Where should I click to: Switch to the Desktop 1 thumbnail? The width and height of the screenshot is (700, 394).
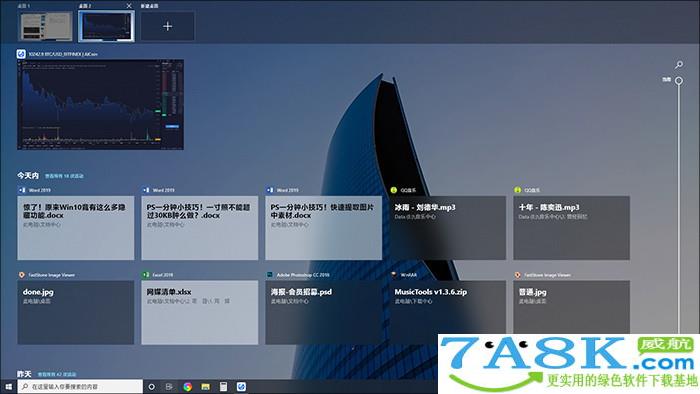(46, 26)
